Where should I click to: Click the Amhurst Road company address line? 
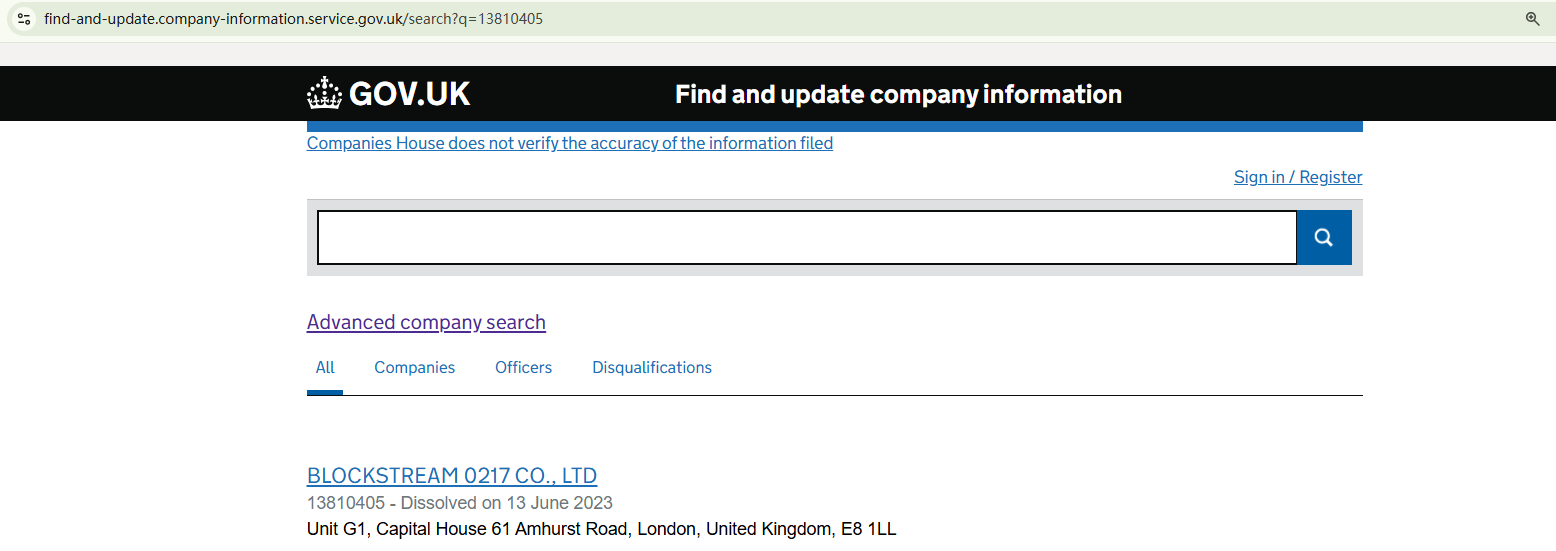(x=601, y=529)
